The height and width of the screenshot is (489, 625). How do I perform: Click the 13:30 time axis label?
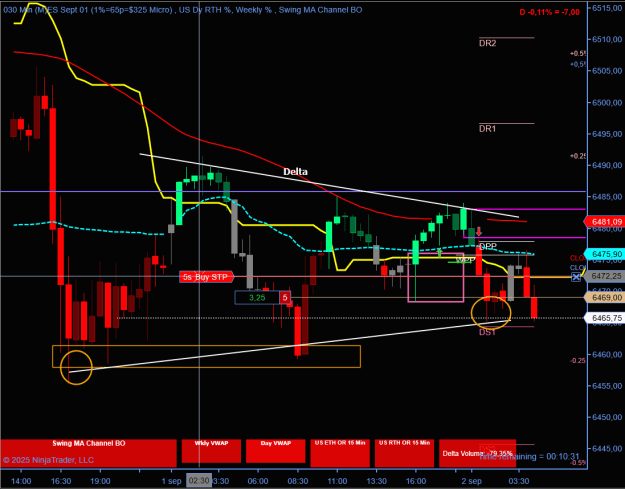click(x=376, y=481)
